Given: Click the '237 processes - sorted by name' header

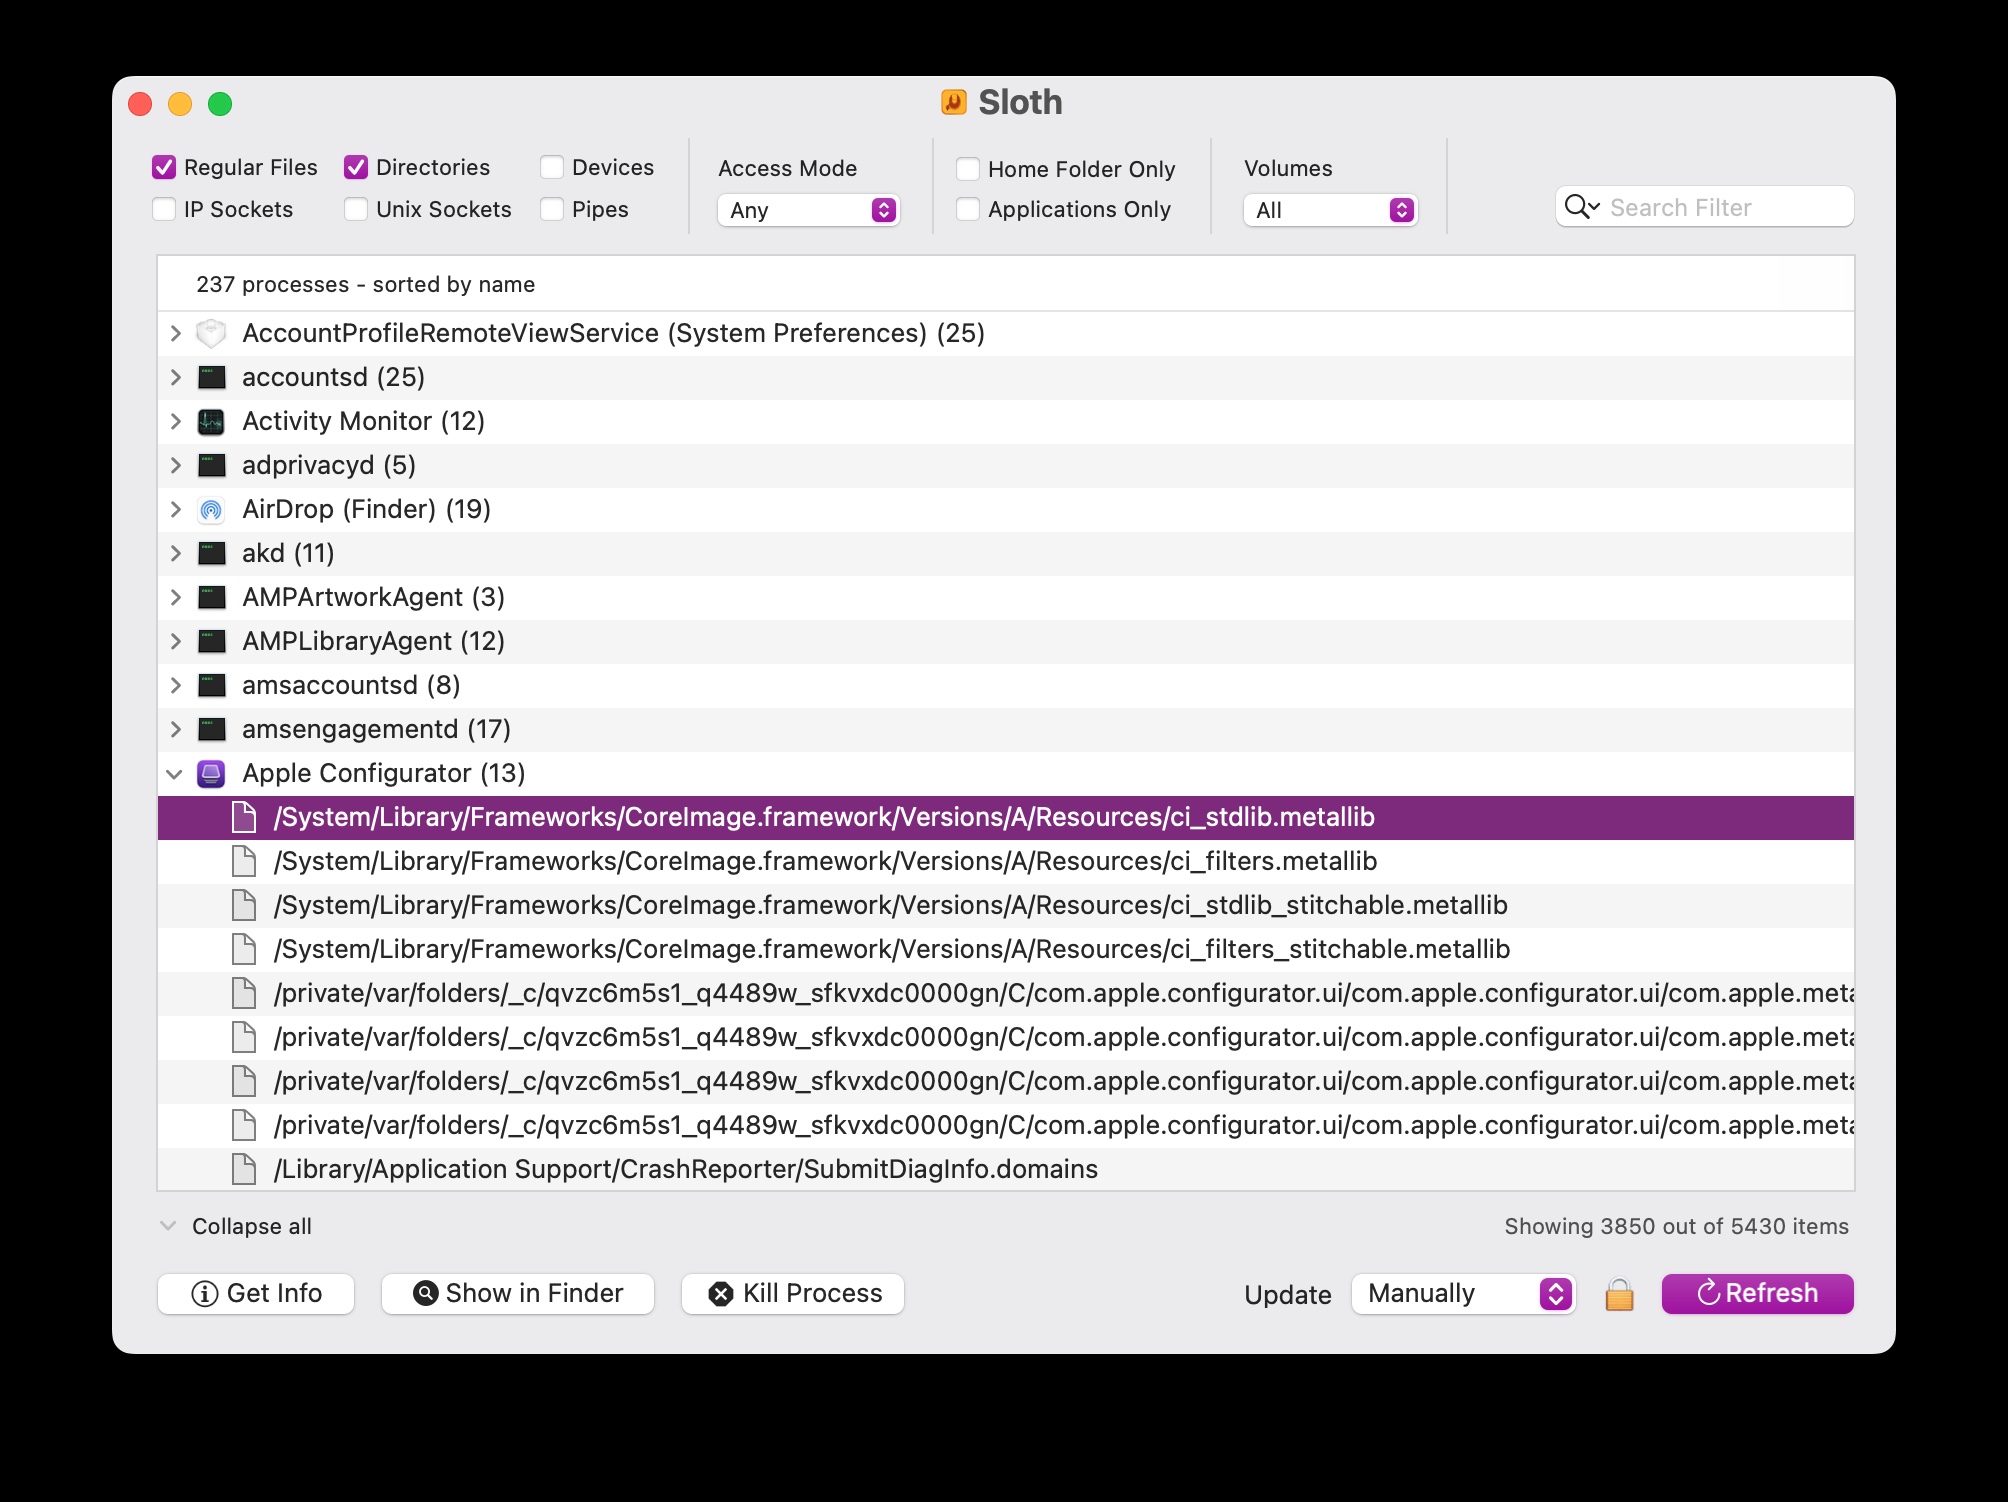Looking at the screenshot, I should [x=365, y=284].
